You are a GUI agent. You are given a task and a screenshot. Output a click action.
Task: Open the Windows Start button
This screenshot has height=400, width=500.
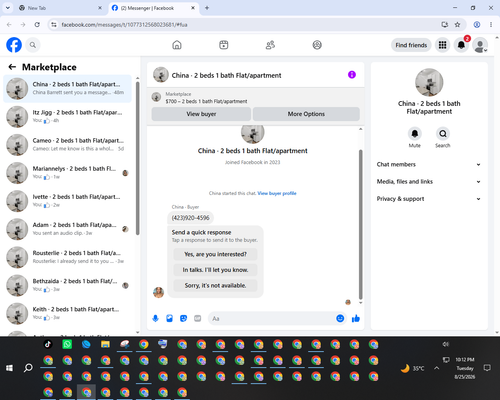(9, 368)
